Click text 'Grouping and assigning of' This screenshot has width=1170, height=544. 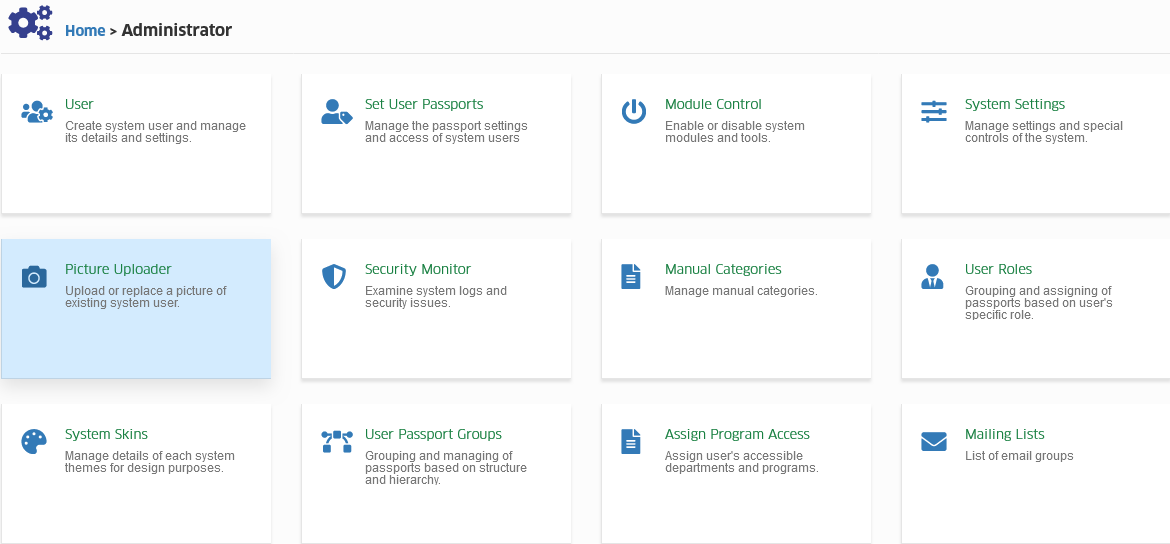(x=1038, y=291)
